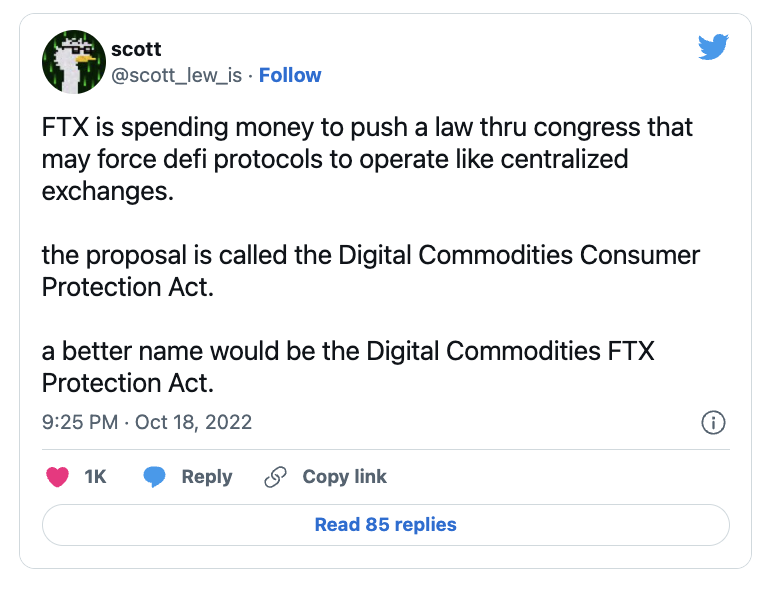This screenshot has height=590, width=768.
Task: Open the @scott_lew_is handle link
Action: click(176, 75)
